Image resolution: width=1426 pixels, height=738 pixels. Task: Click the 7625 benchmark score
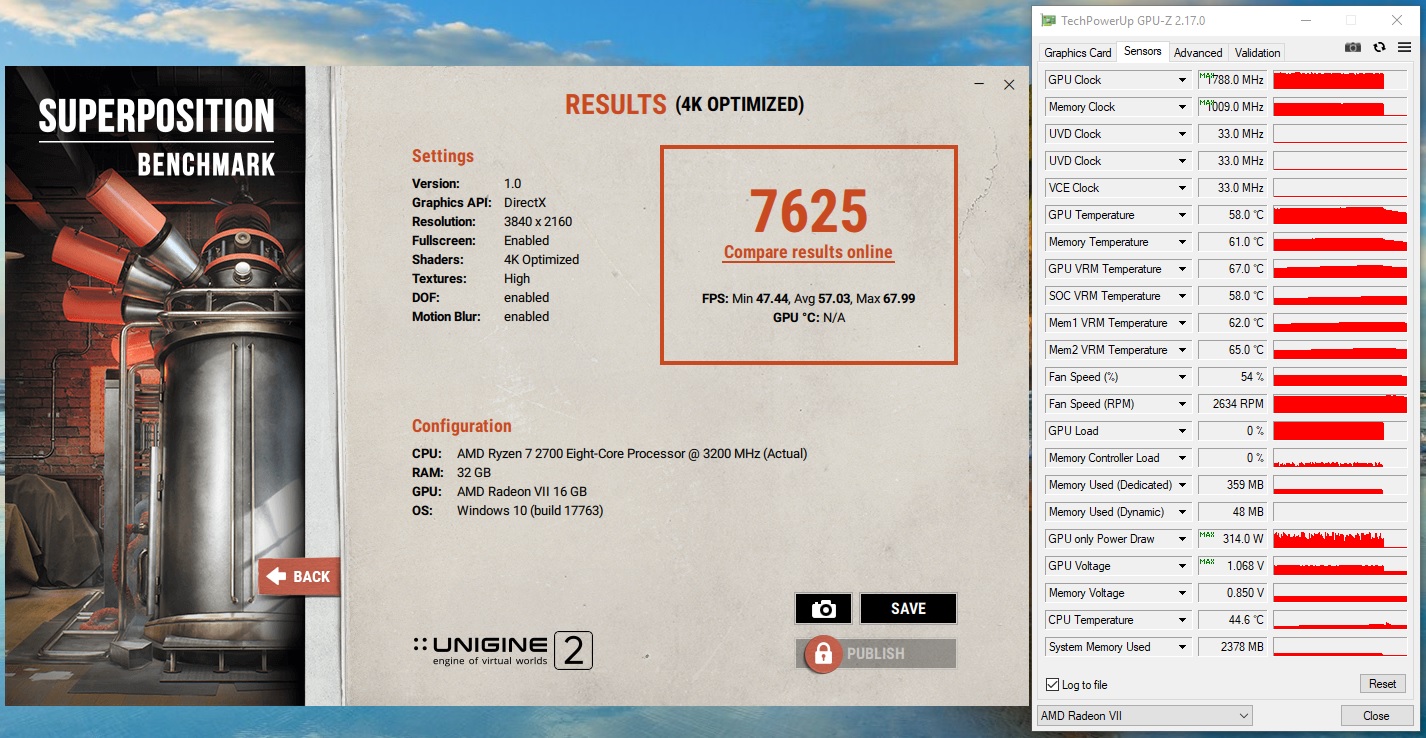809,210
